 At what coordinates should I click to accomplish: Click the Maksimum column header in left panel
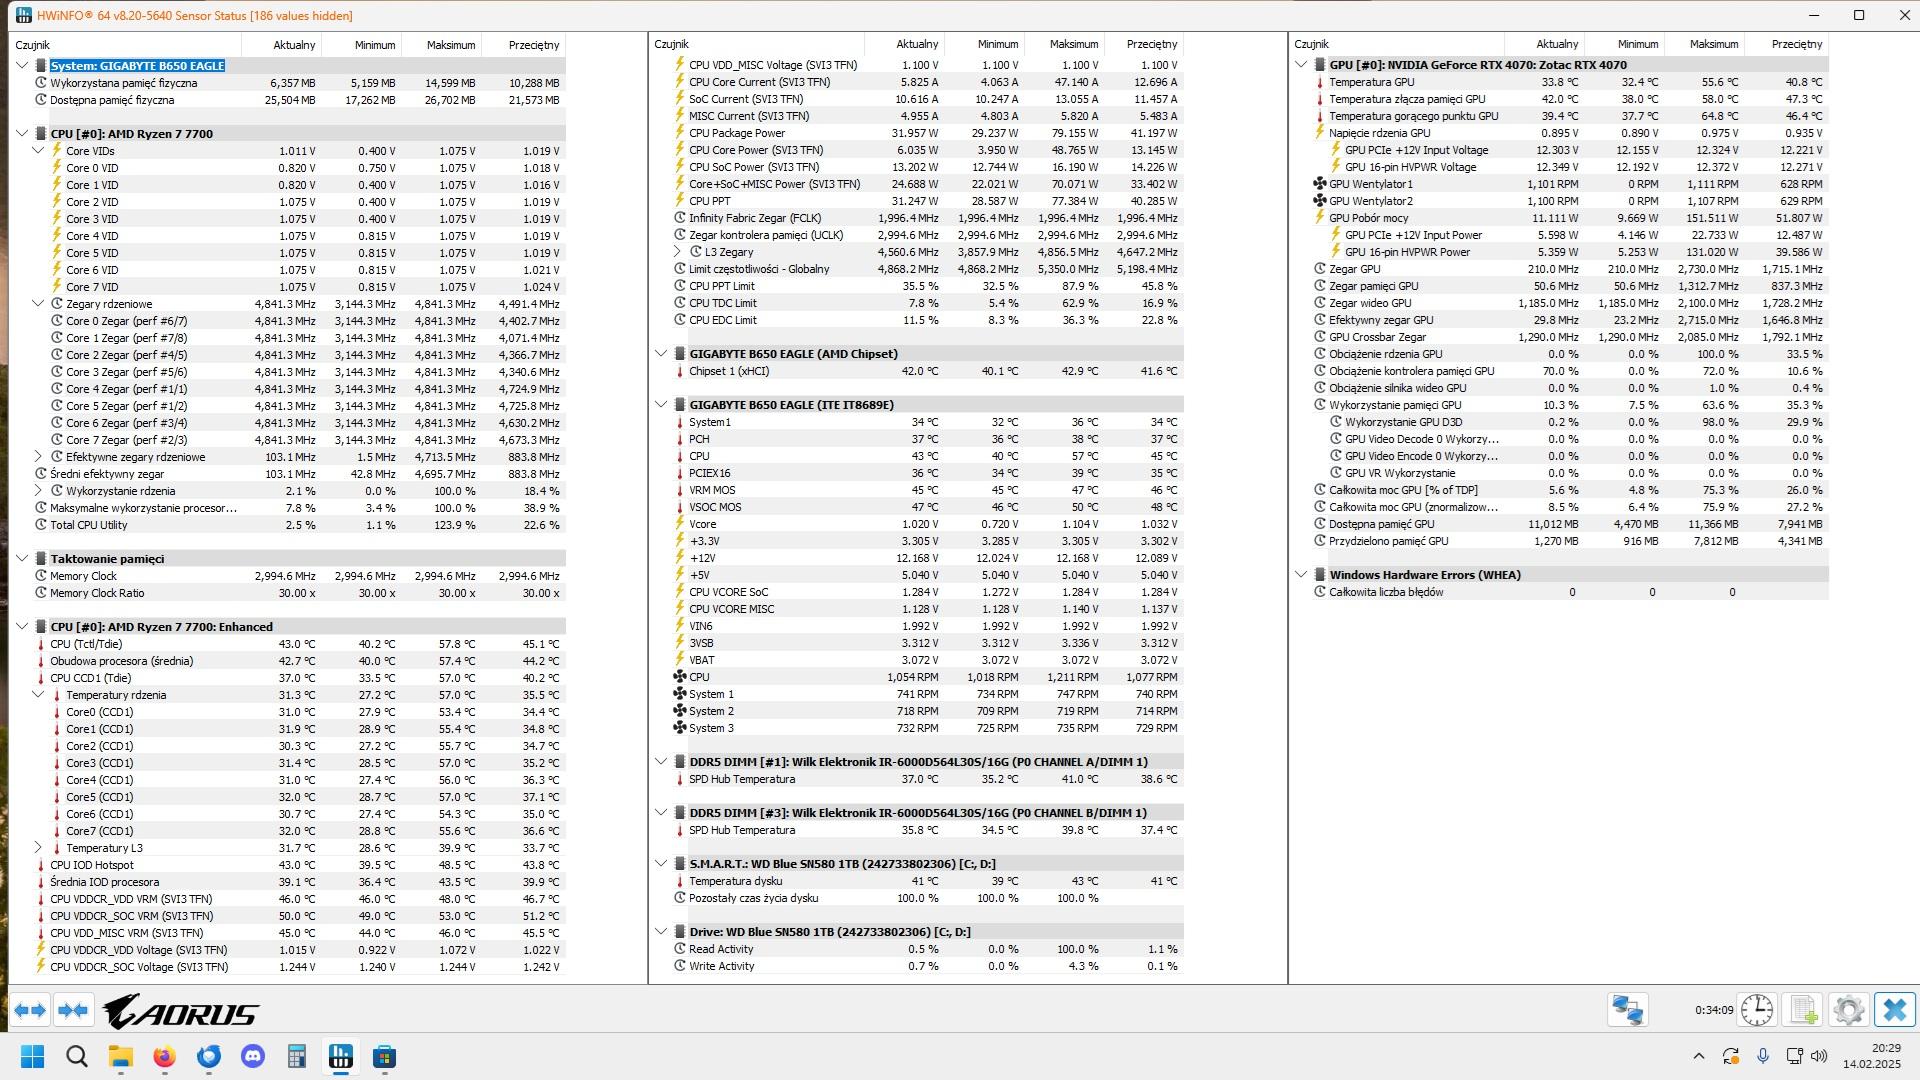coord(450,45)
